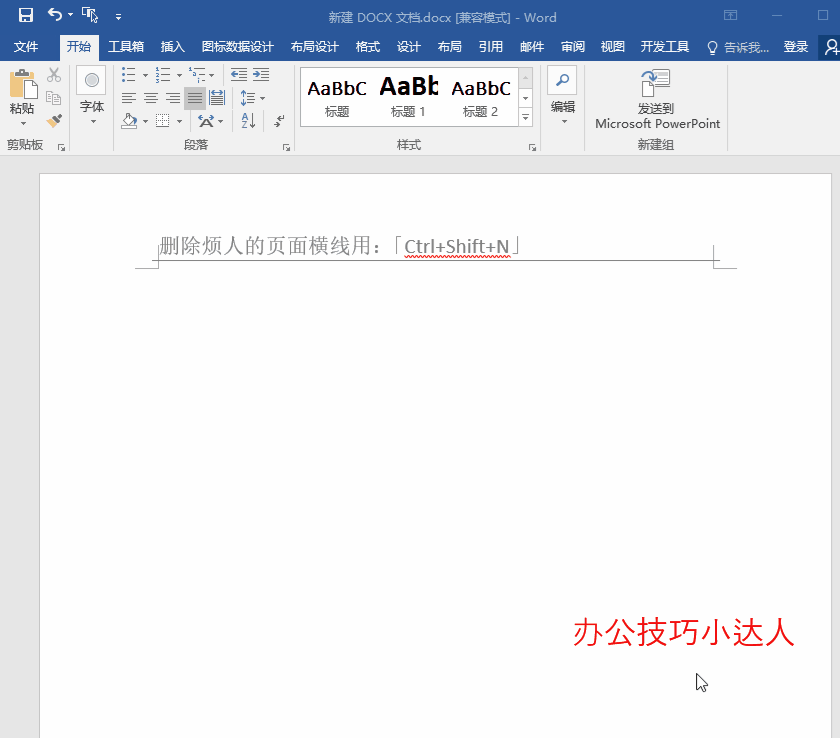Click the increase indent icon
The height and width of the screenshot is (738, 840).
coord(260,73)
